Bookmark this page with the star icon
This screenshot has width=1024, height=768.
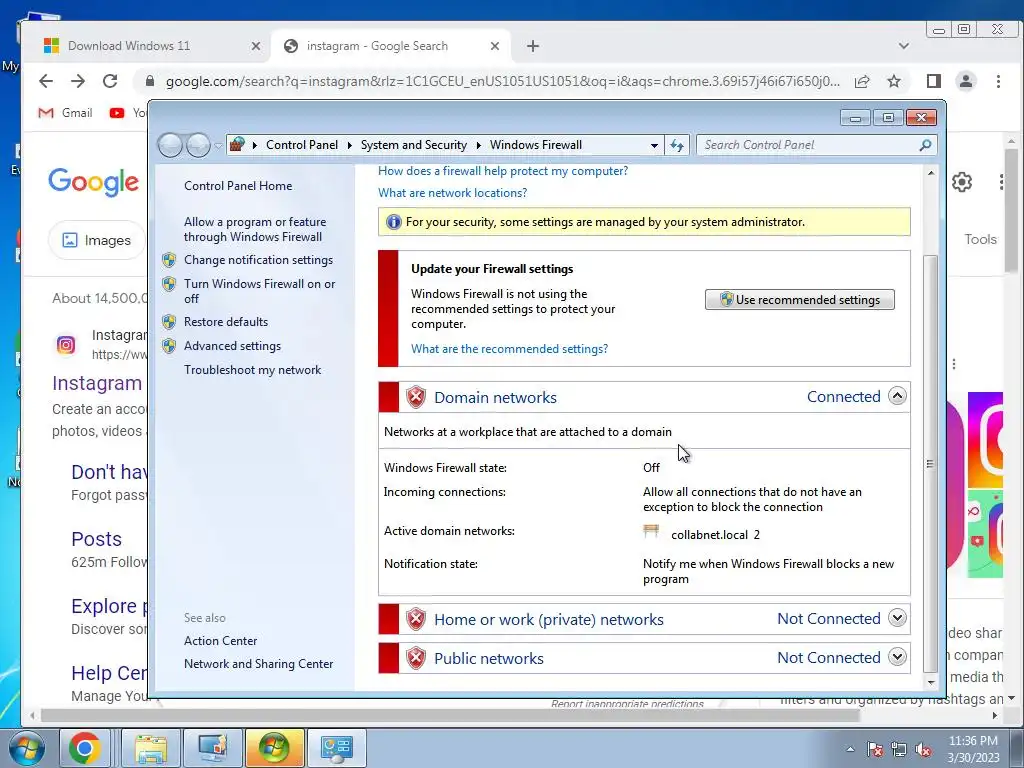tap(894, 81)
